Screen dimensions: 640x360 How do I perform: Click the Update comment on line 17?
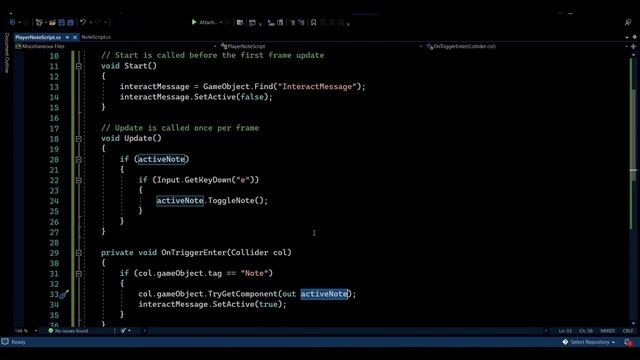click(180, 128)
